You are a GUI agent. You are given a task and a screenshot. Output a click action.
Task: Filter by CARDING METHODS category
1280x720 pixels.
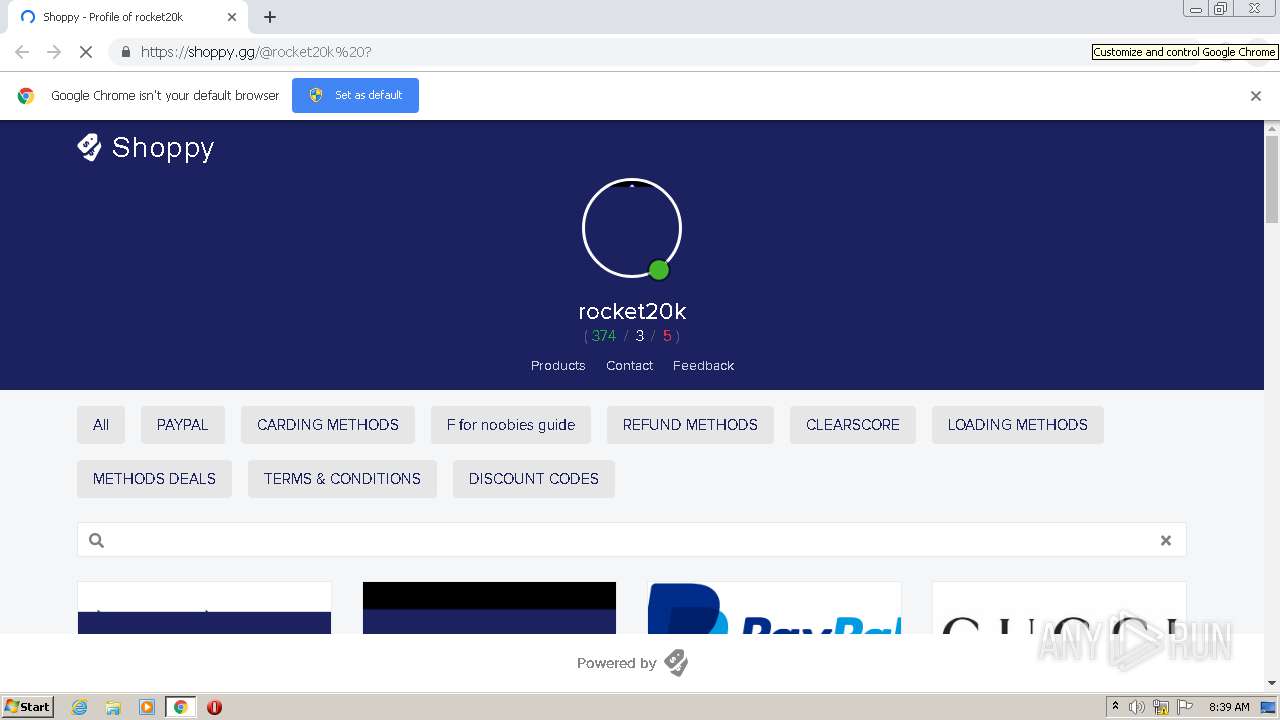[328, 425]
